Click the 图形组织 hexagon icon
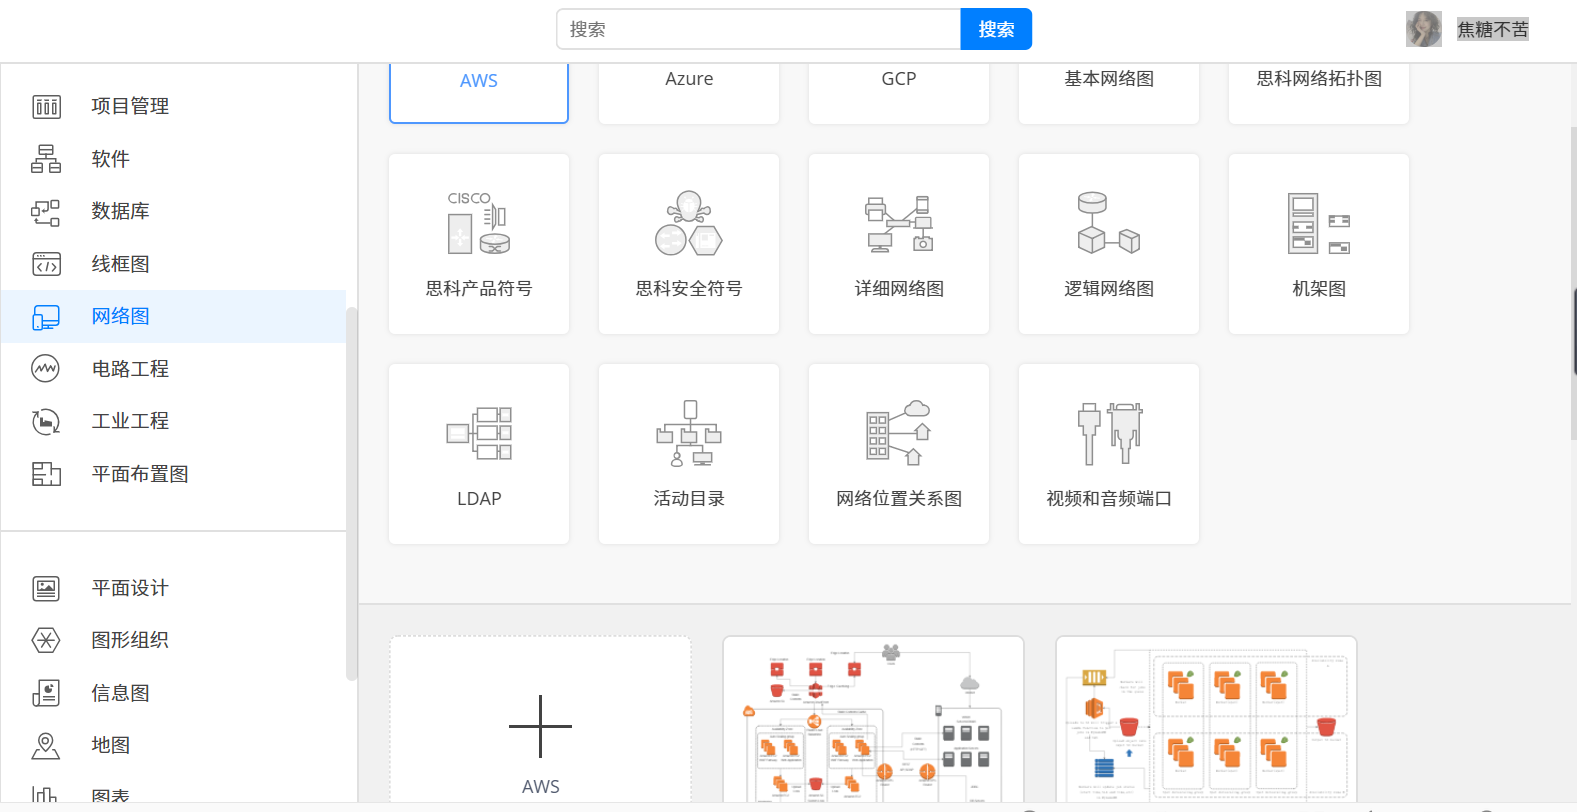The image size is (1577, 812). click(x=46, y=640)
